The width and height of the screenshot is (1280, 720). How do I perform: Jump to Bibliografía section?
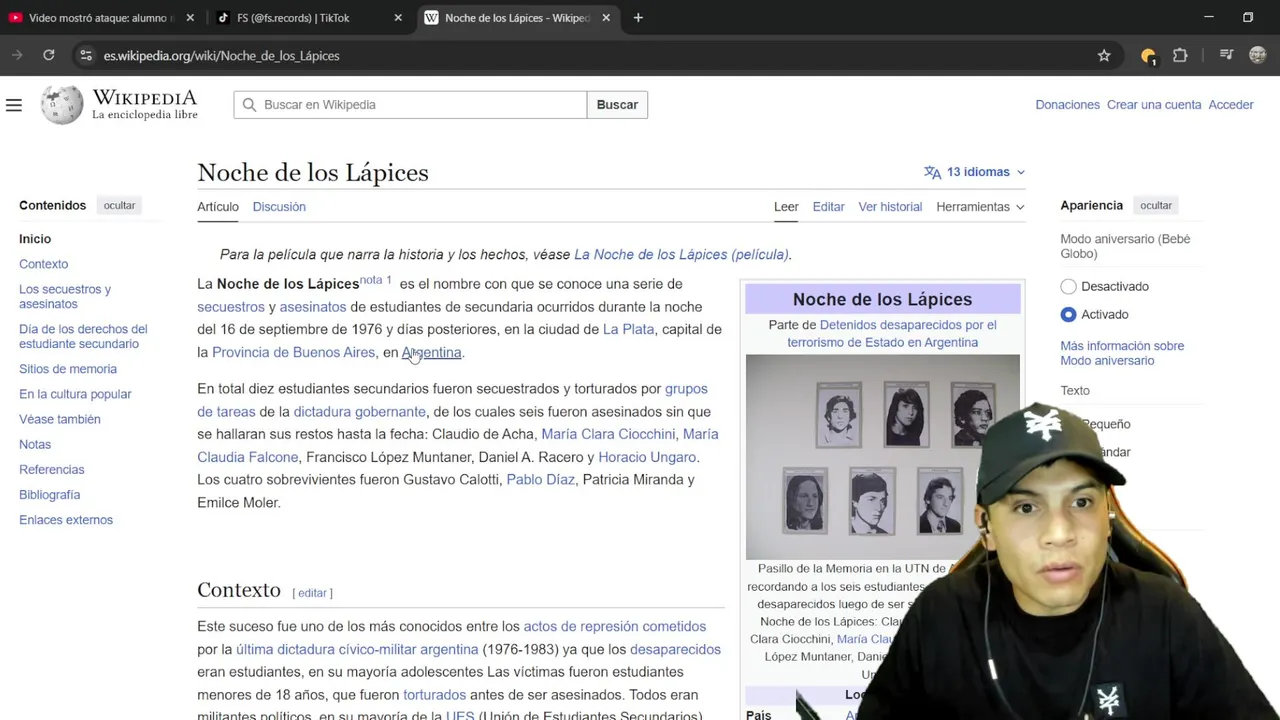(x=49, y=495)
